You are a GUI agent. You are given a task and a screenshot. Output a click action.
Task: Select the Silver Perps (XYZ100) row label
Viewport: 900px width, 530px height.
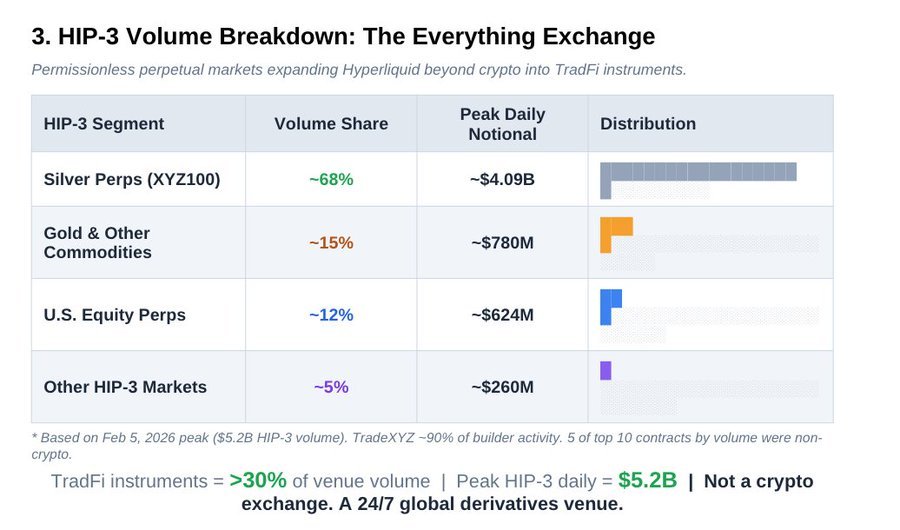132,180
